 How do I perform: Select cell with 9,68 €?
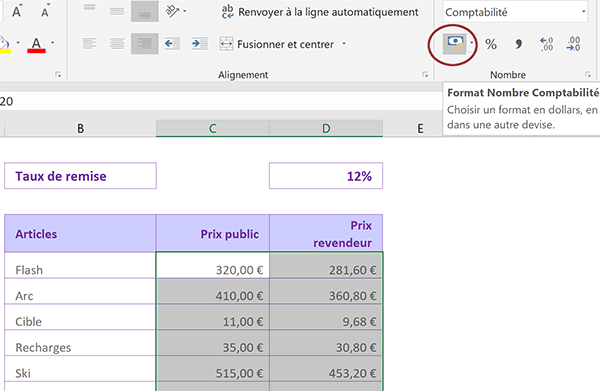click(x=326, y=317)
